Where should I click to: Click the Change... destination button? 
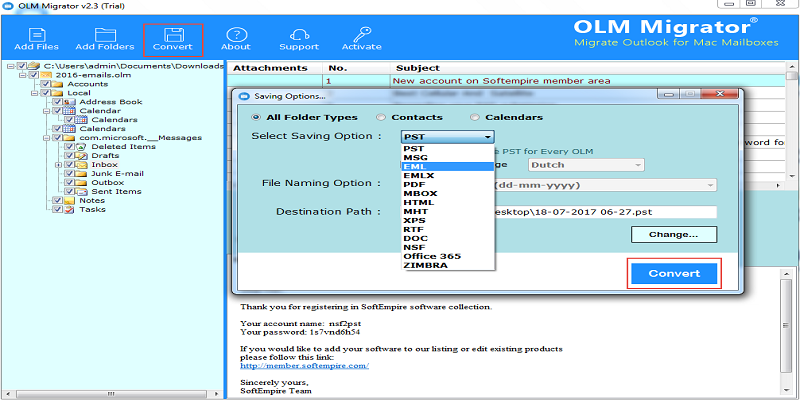pyautogui.click(x=674, y=235)
